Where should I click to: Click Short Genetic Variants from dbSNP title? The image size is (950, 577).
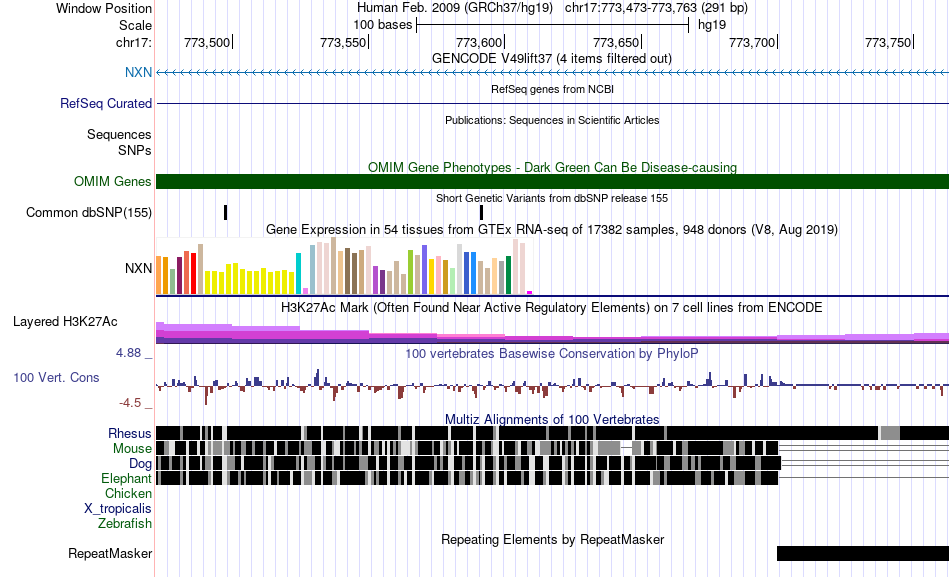pyautogui.click(x=552, y=198)
